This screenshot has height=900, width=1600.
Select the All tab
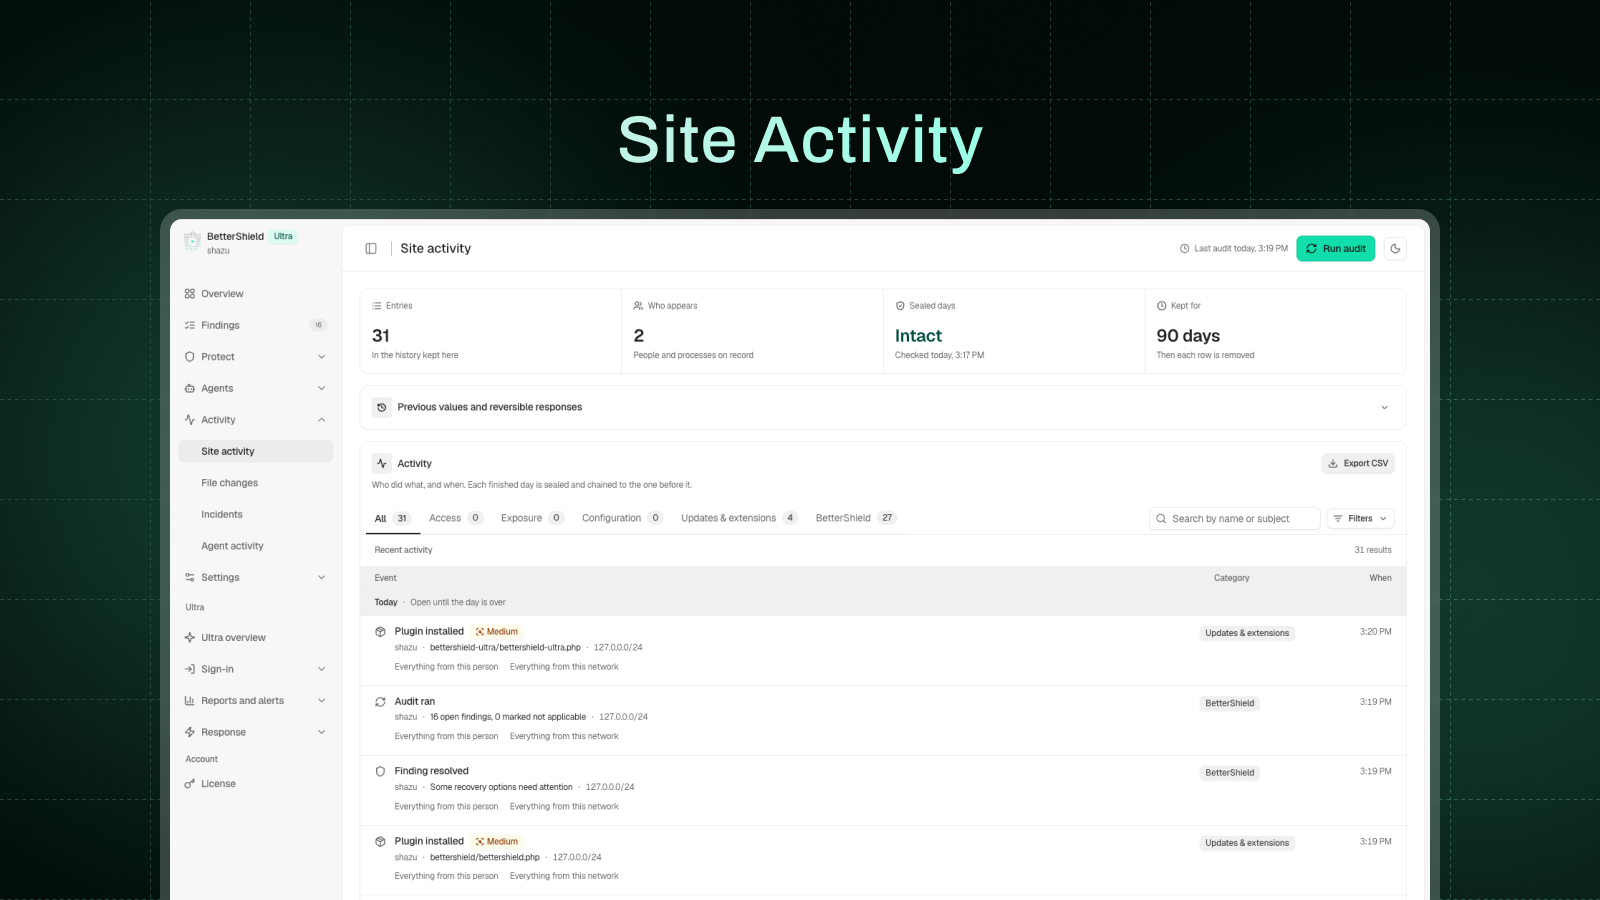392,519
